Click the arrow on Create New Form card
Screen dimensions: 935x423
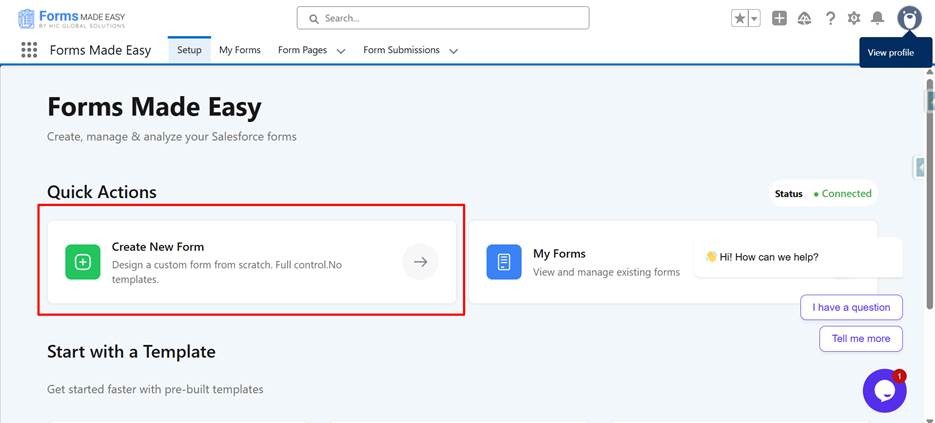(421, 262)
